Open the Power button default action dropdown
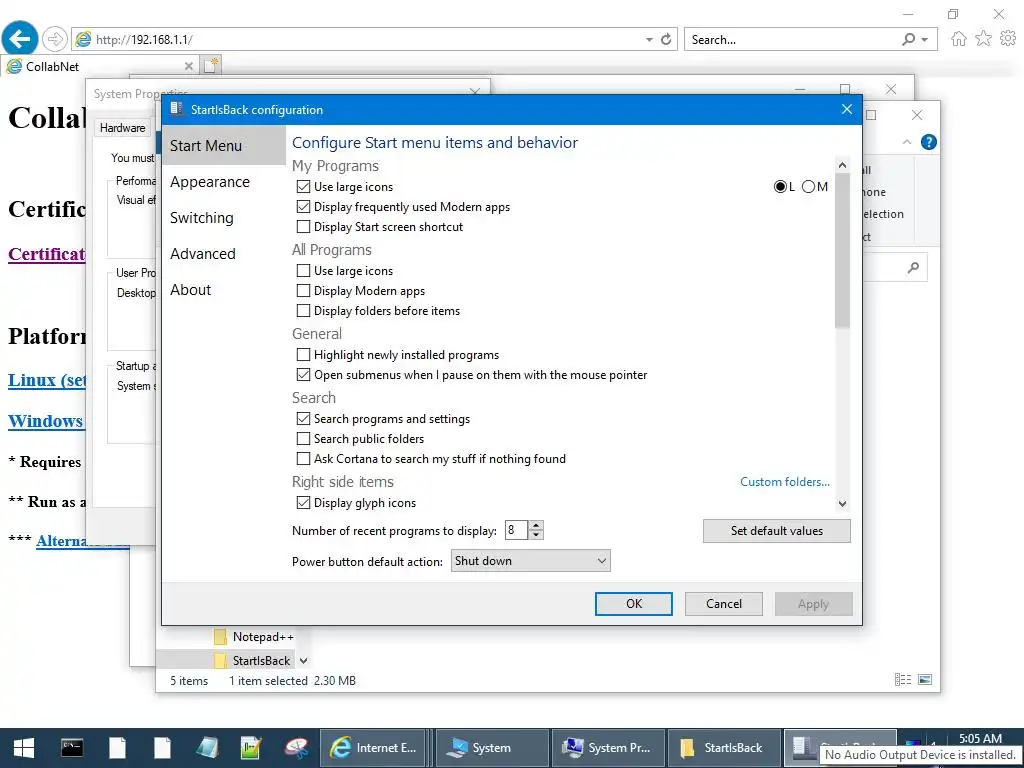Image resolution: width=1024 pixels, height=768 pixels. point(530,561)
